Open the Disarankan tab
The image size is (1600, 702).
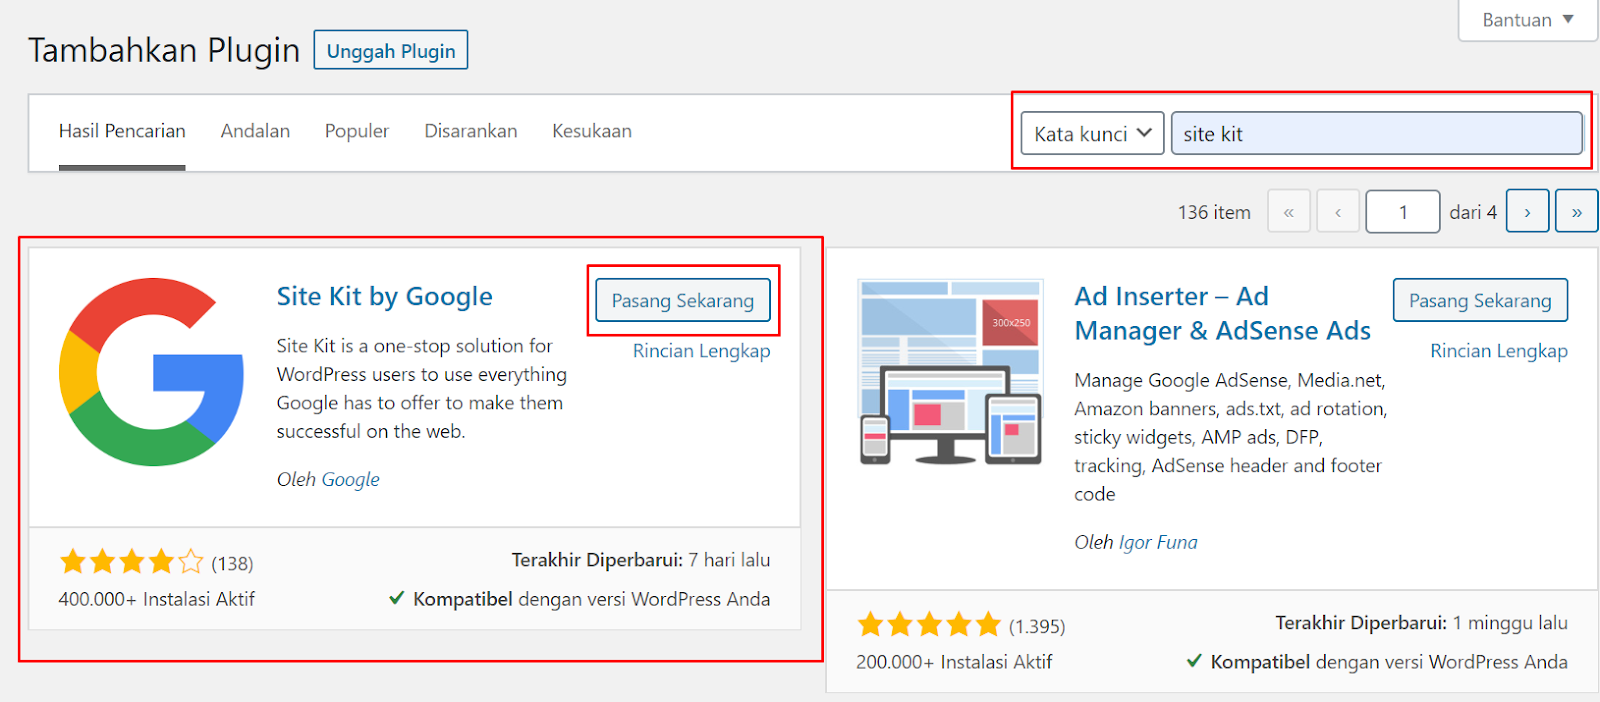(471, 131)
